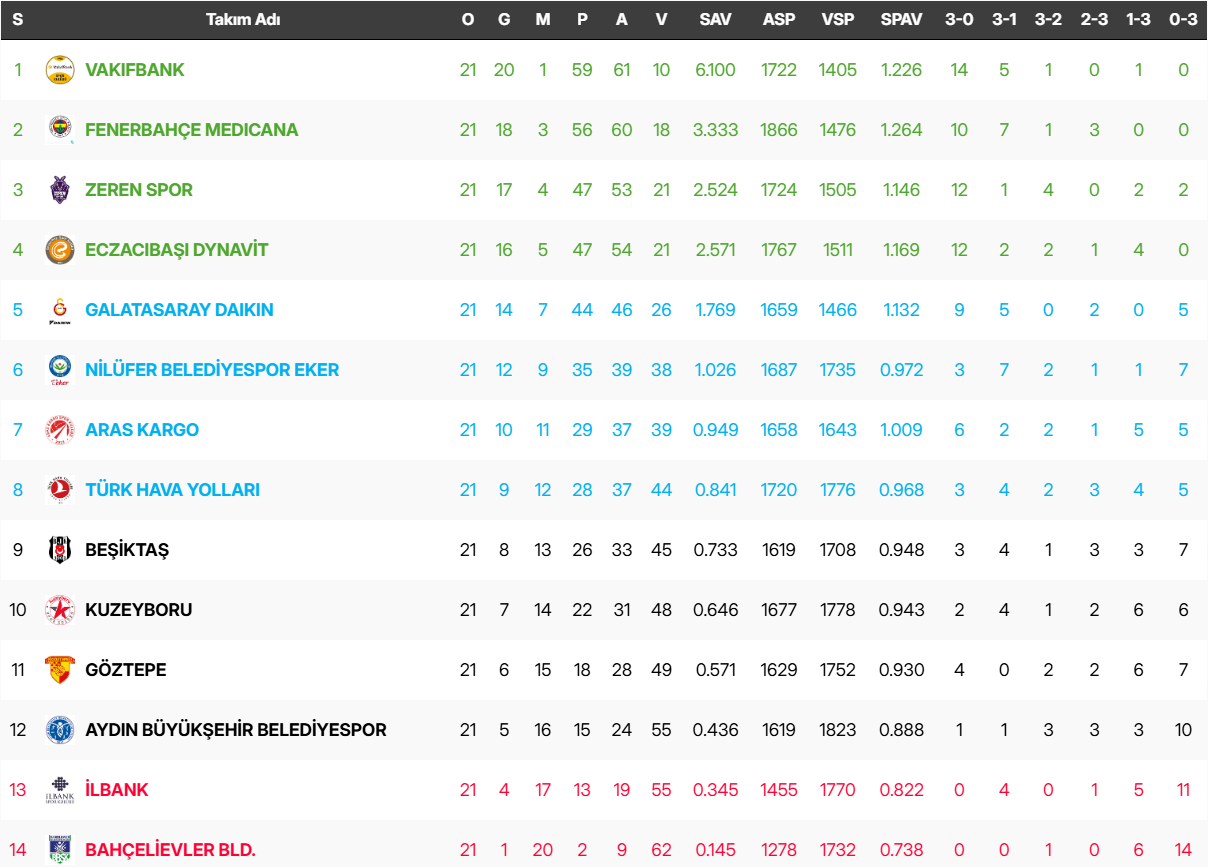Click the Aras Kargo team logo
The height and width of the screenshot is (867, 1208).
point(60,430)
